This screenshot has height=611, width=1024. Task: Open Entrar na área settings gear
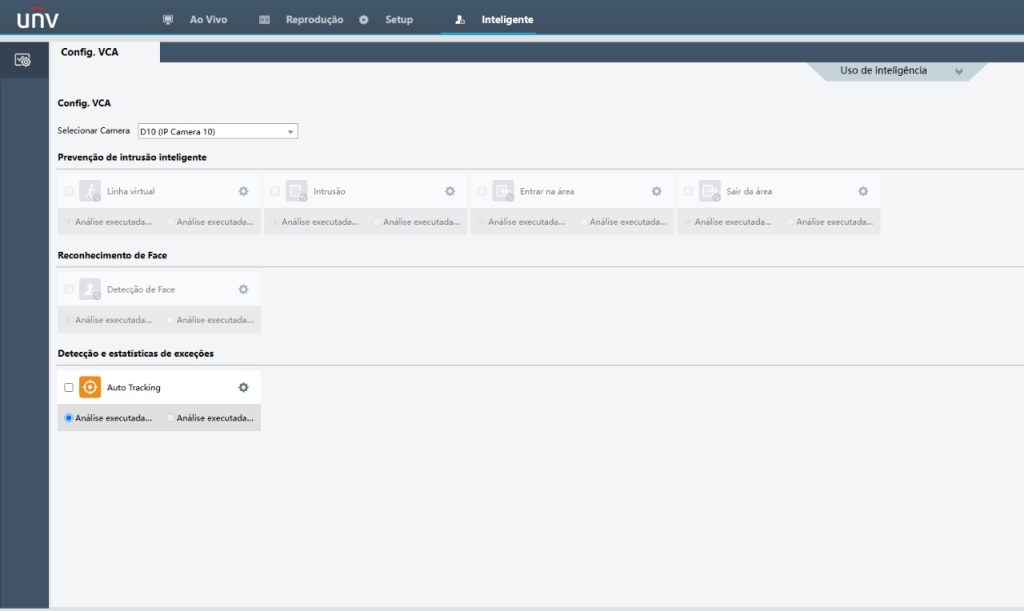[x=656, y=191]
